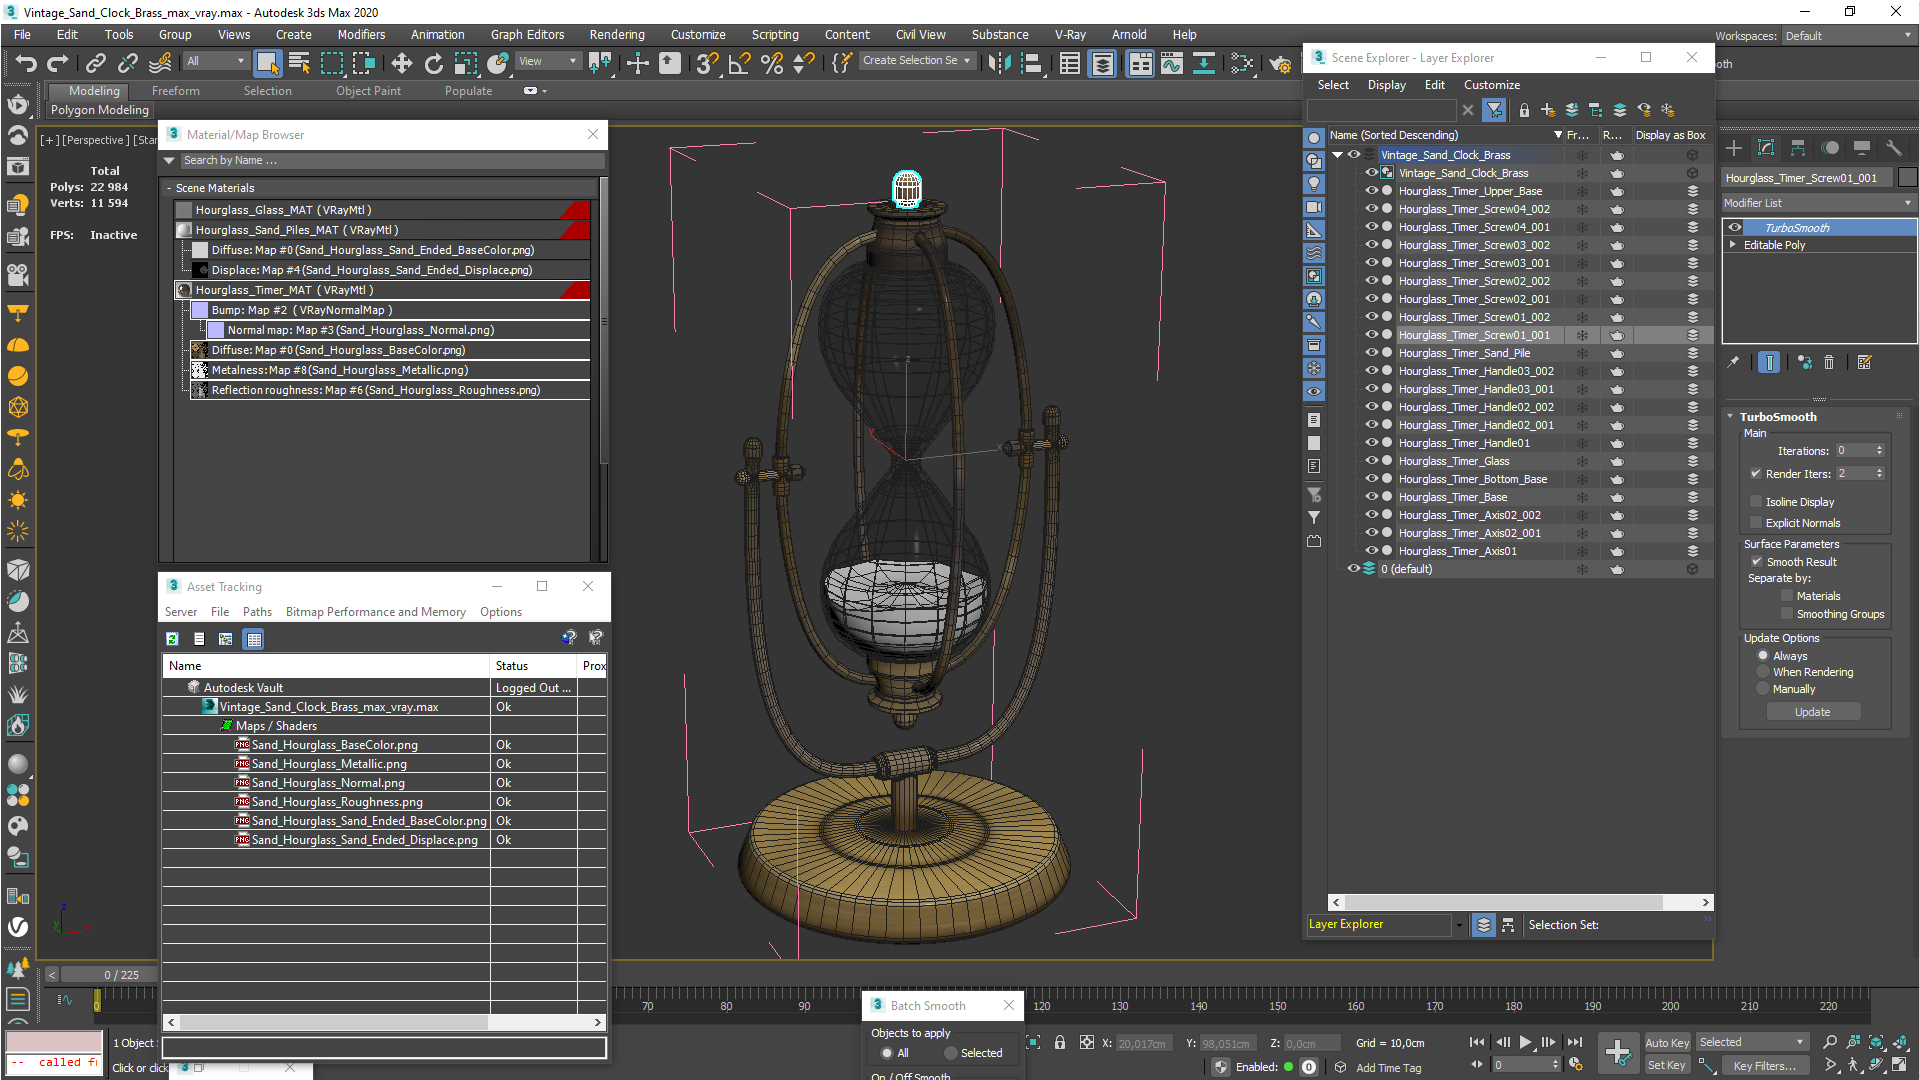Click the TurboSmooth Update button
This screenshot has width=1920, height=1080.
pyautogui.click(x=1812, y=712)
